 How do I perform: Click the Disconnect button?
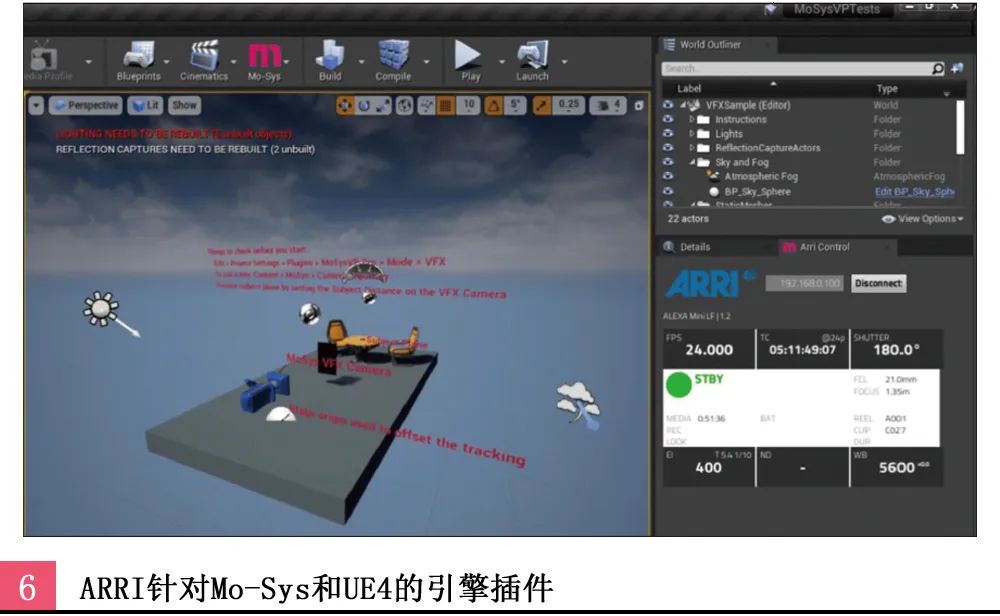(878, 284)
